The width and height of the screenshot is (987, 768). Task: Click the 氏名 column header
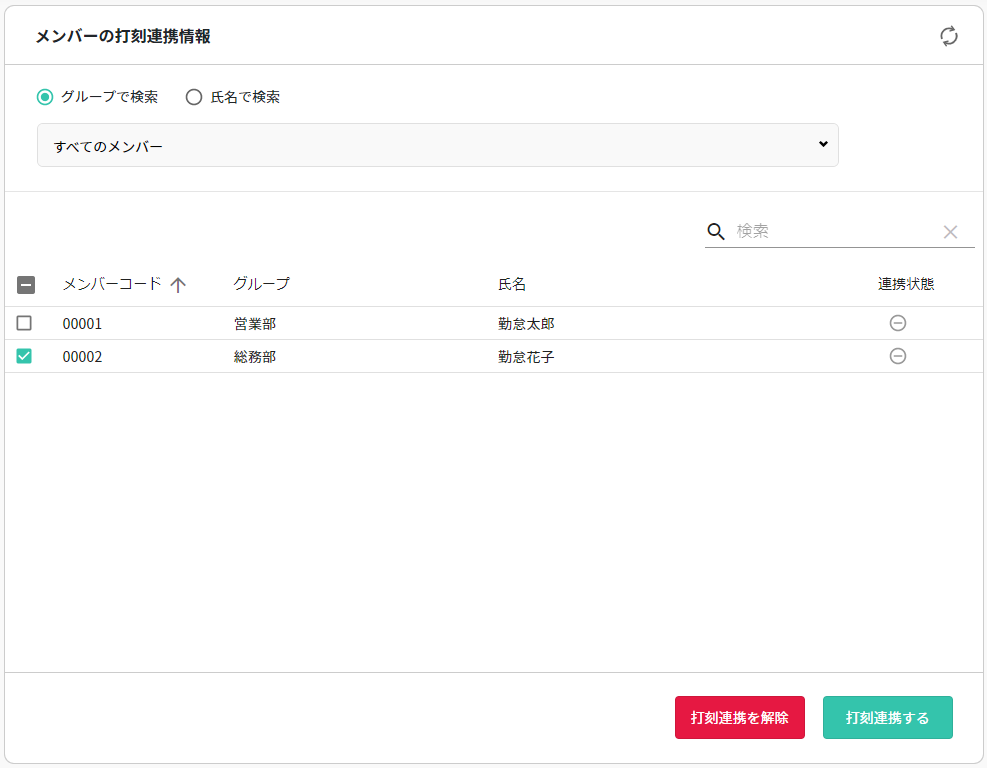[x=512, y=284]
